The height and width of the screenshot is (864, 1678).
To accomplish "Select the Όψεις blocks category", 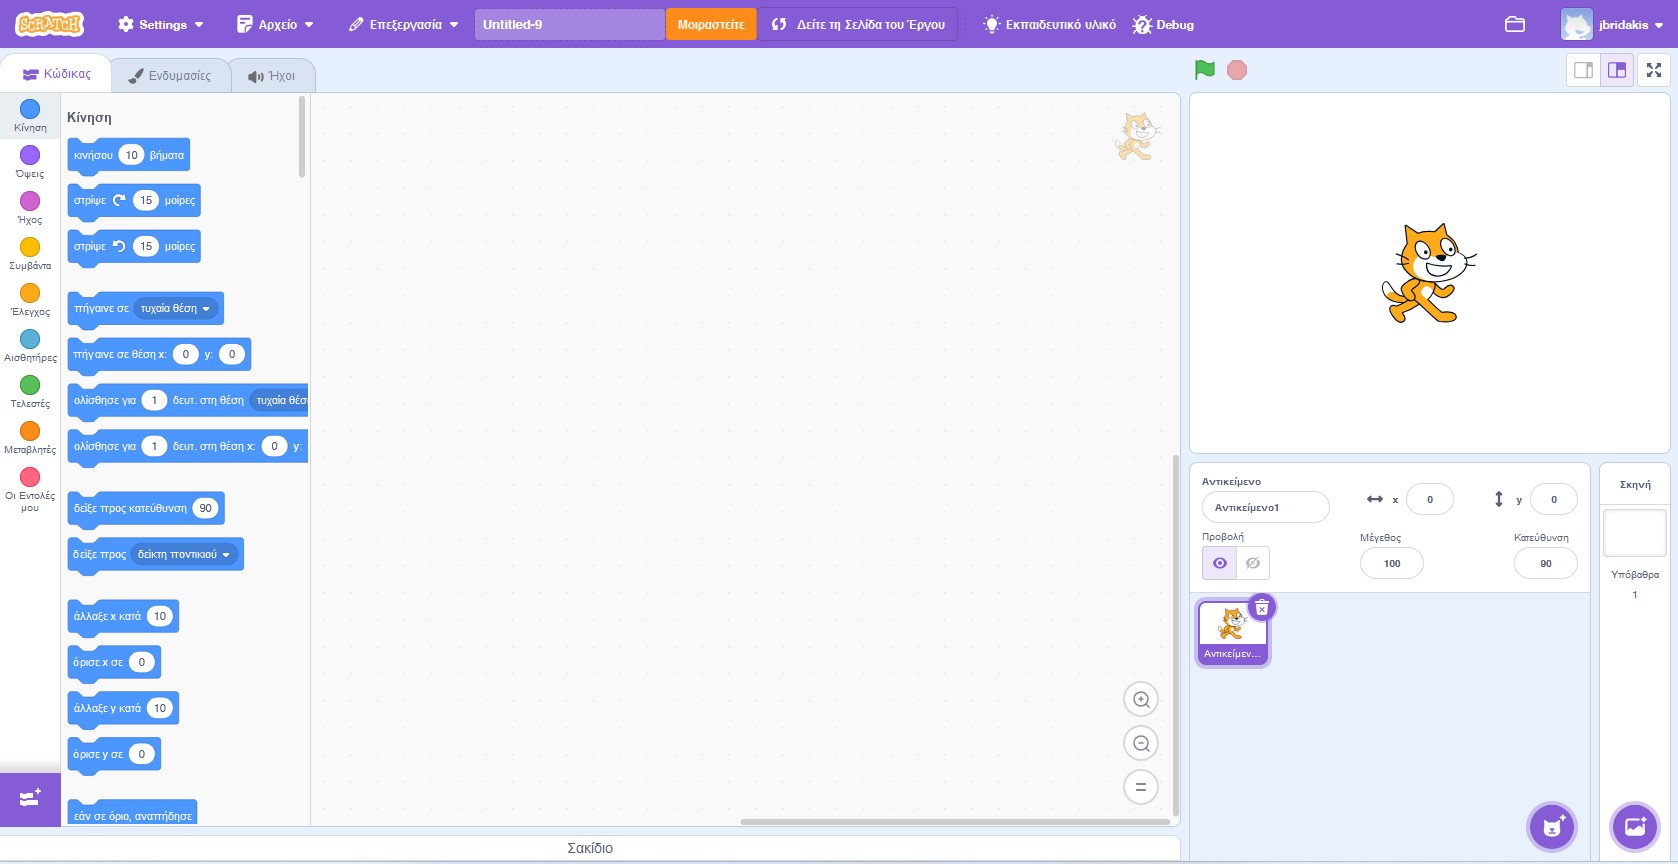I will [x=30, y=162].
